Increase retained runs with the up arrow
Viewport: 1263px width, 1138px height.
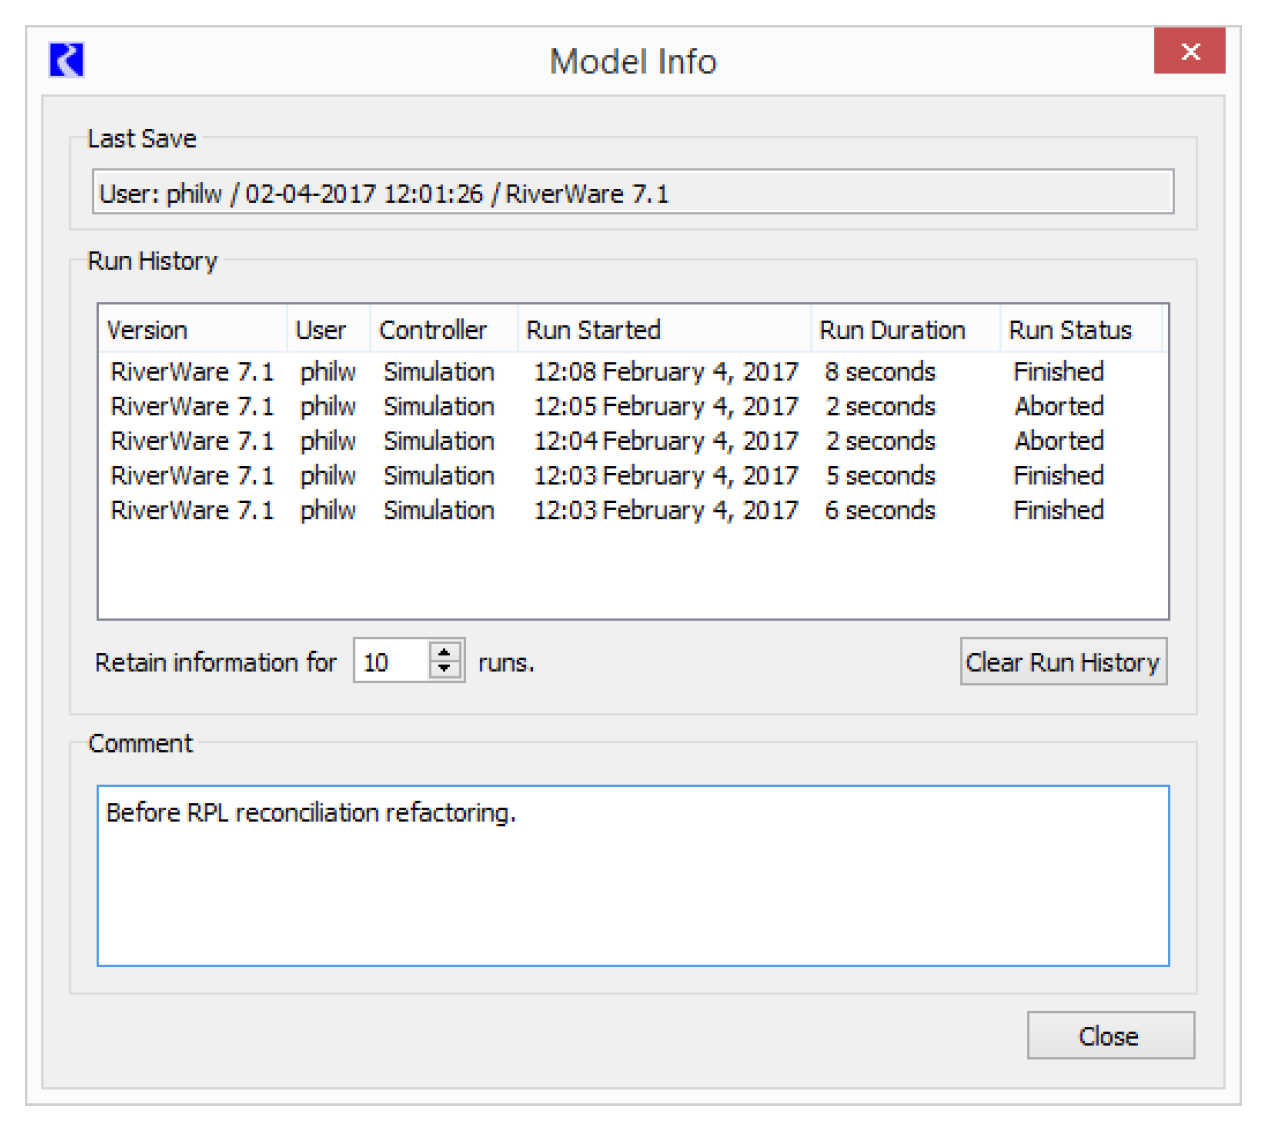(445, 652)
